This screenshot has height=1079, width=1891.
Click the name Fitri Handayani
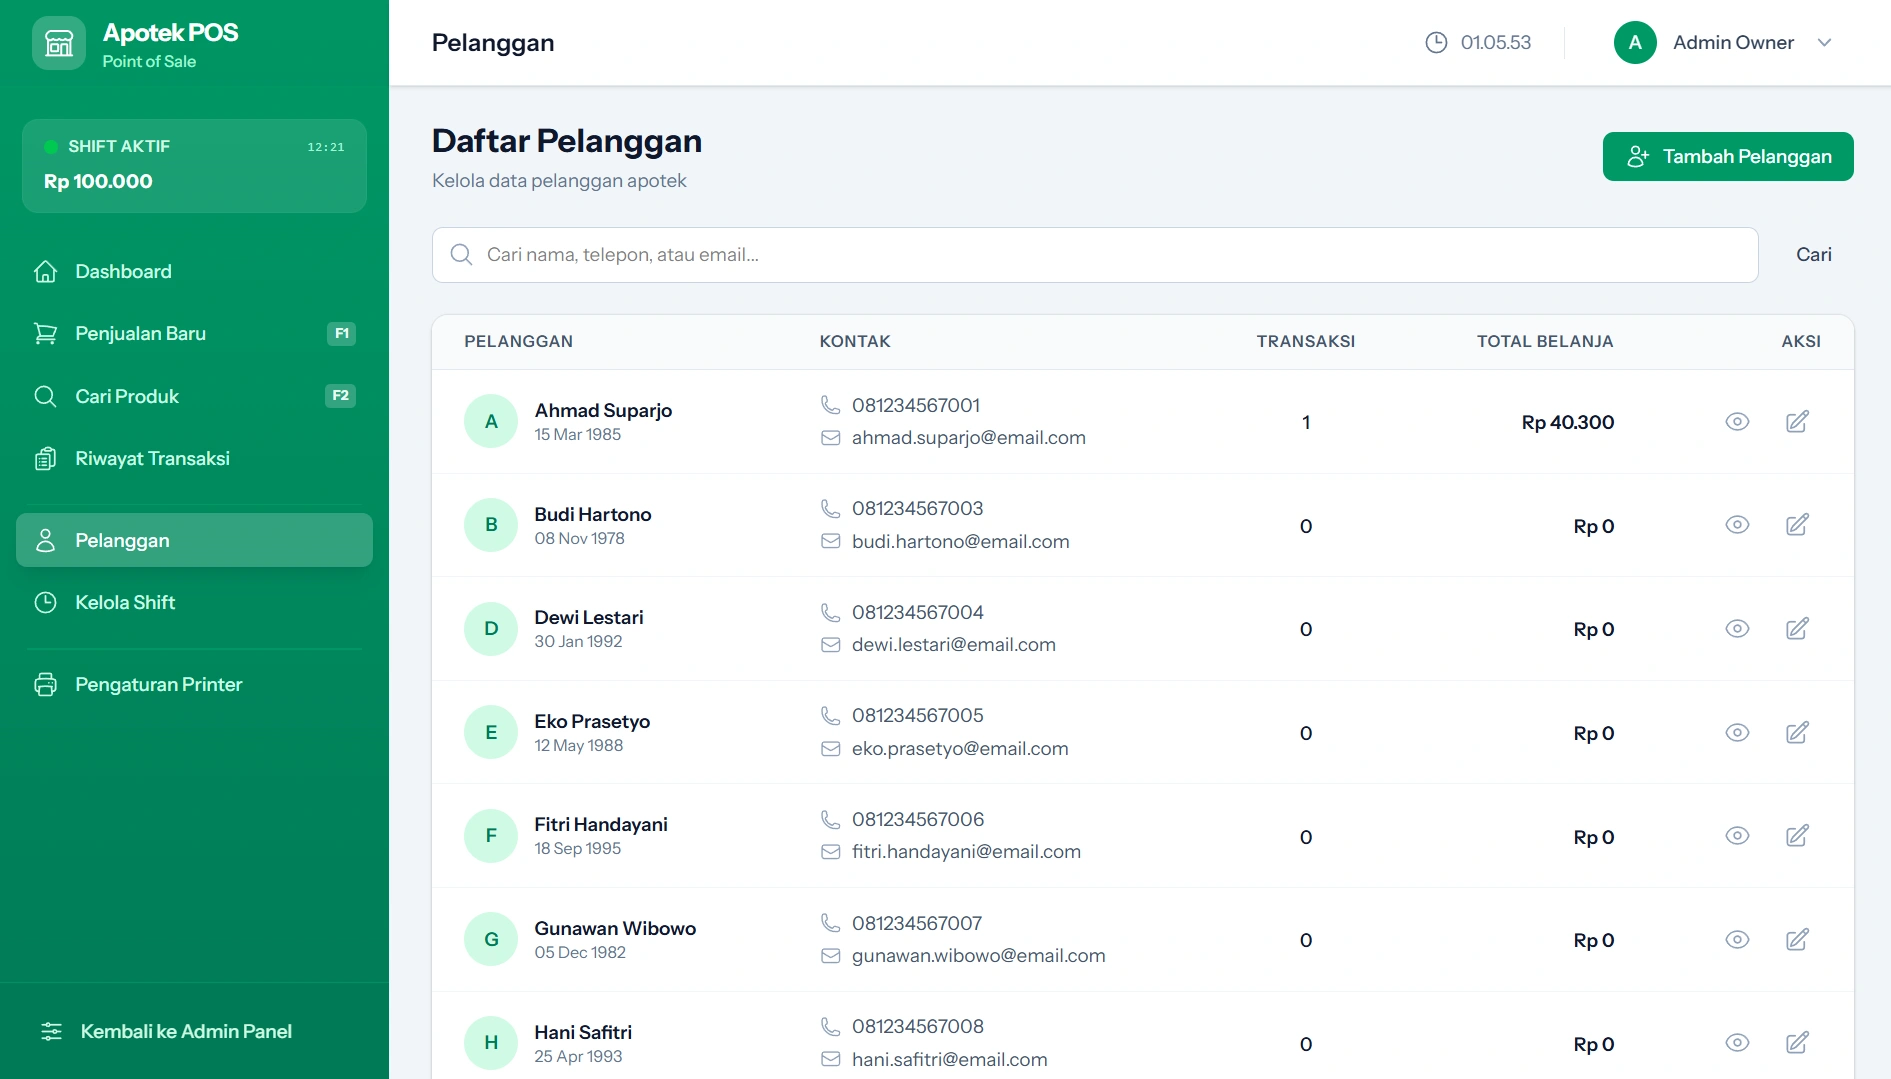tap(600, 825)
